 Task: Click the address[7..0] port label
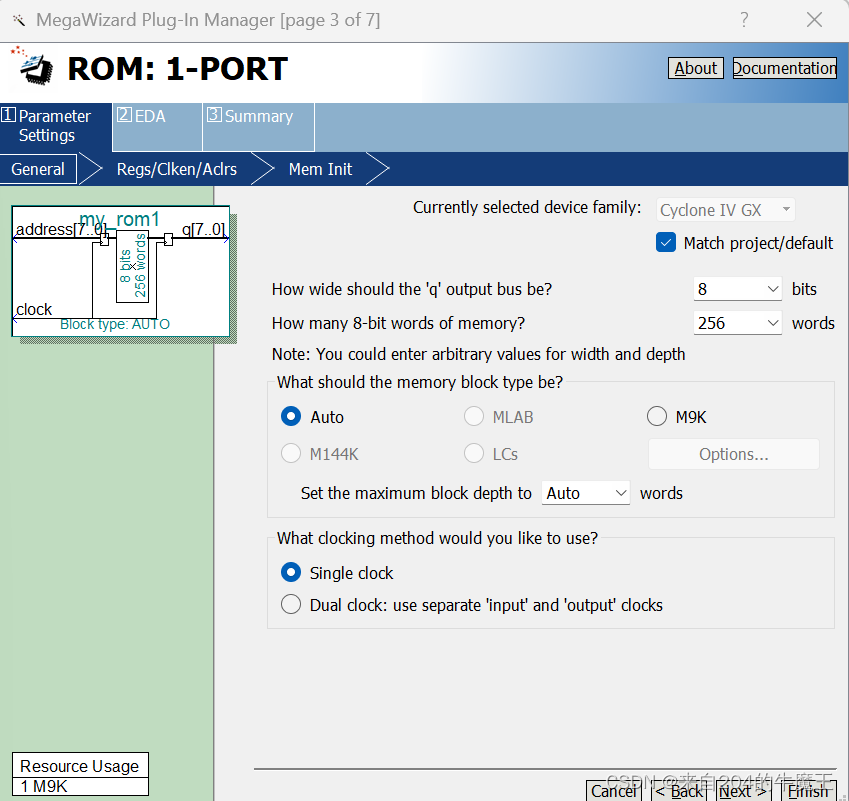[x=61, y=229]
